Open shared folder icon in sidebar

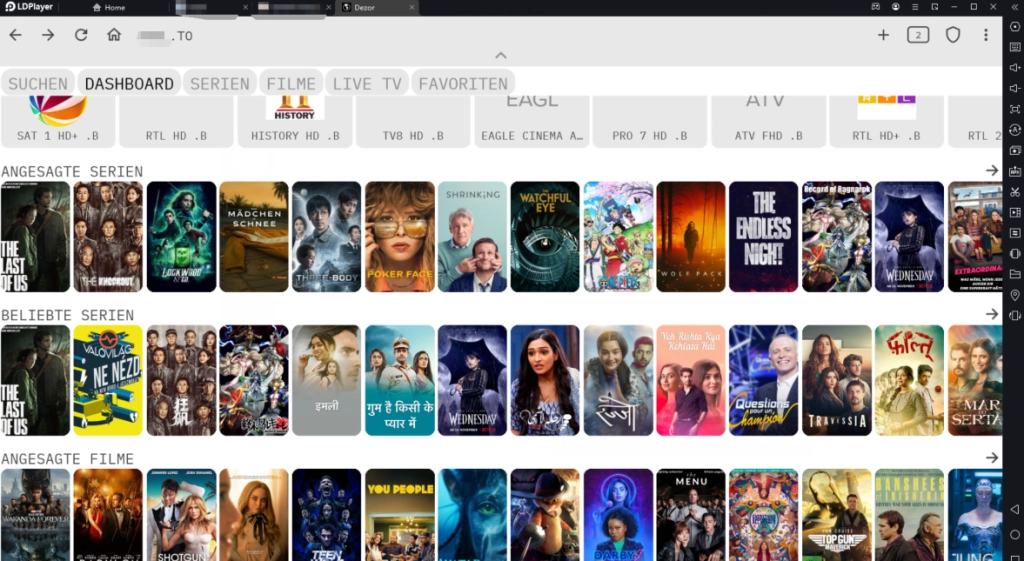[x=1015, y=274]
